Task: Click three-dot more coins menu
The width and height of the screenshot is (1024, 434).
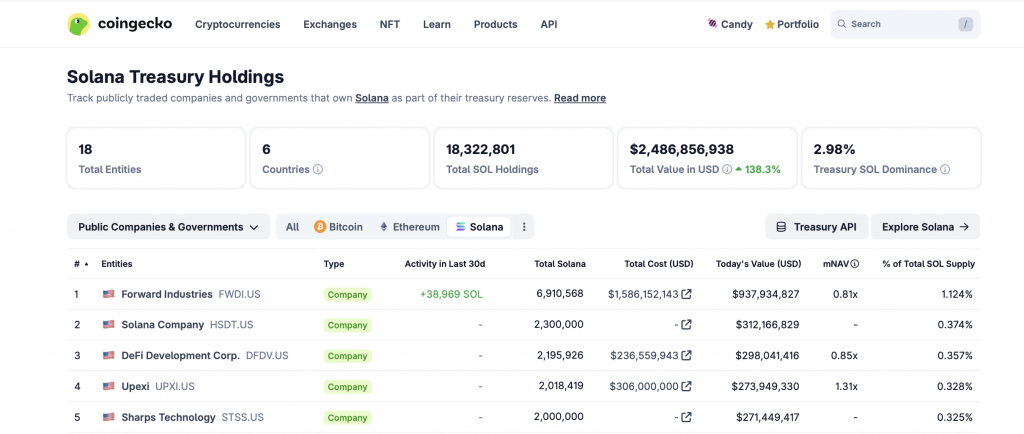Action: click(523, 227)
